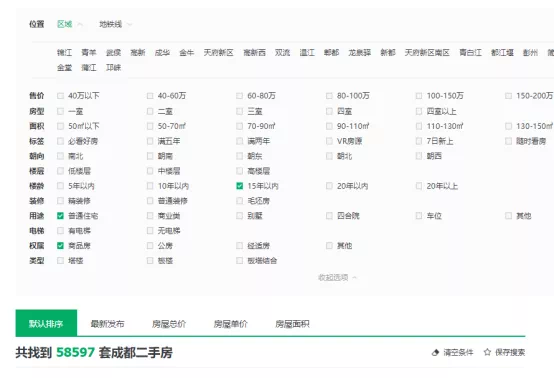This screenshot has width=554, height=378.
Task: Select the 双流 district link
Action: tap(282, 53)
